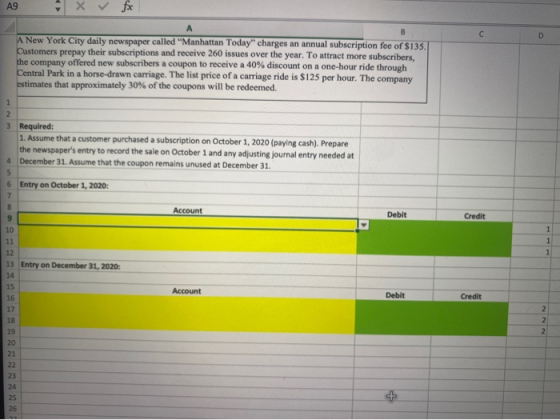Select row header 20
The height and width of the screenshot is (420, 560).
(11, 342)
